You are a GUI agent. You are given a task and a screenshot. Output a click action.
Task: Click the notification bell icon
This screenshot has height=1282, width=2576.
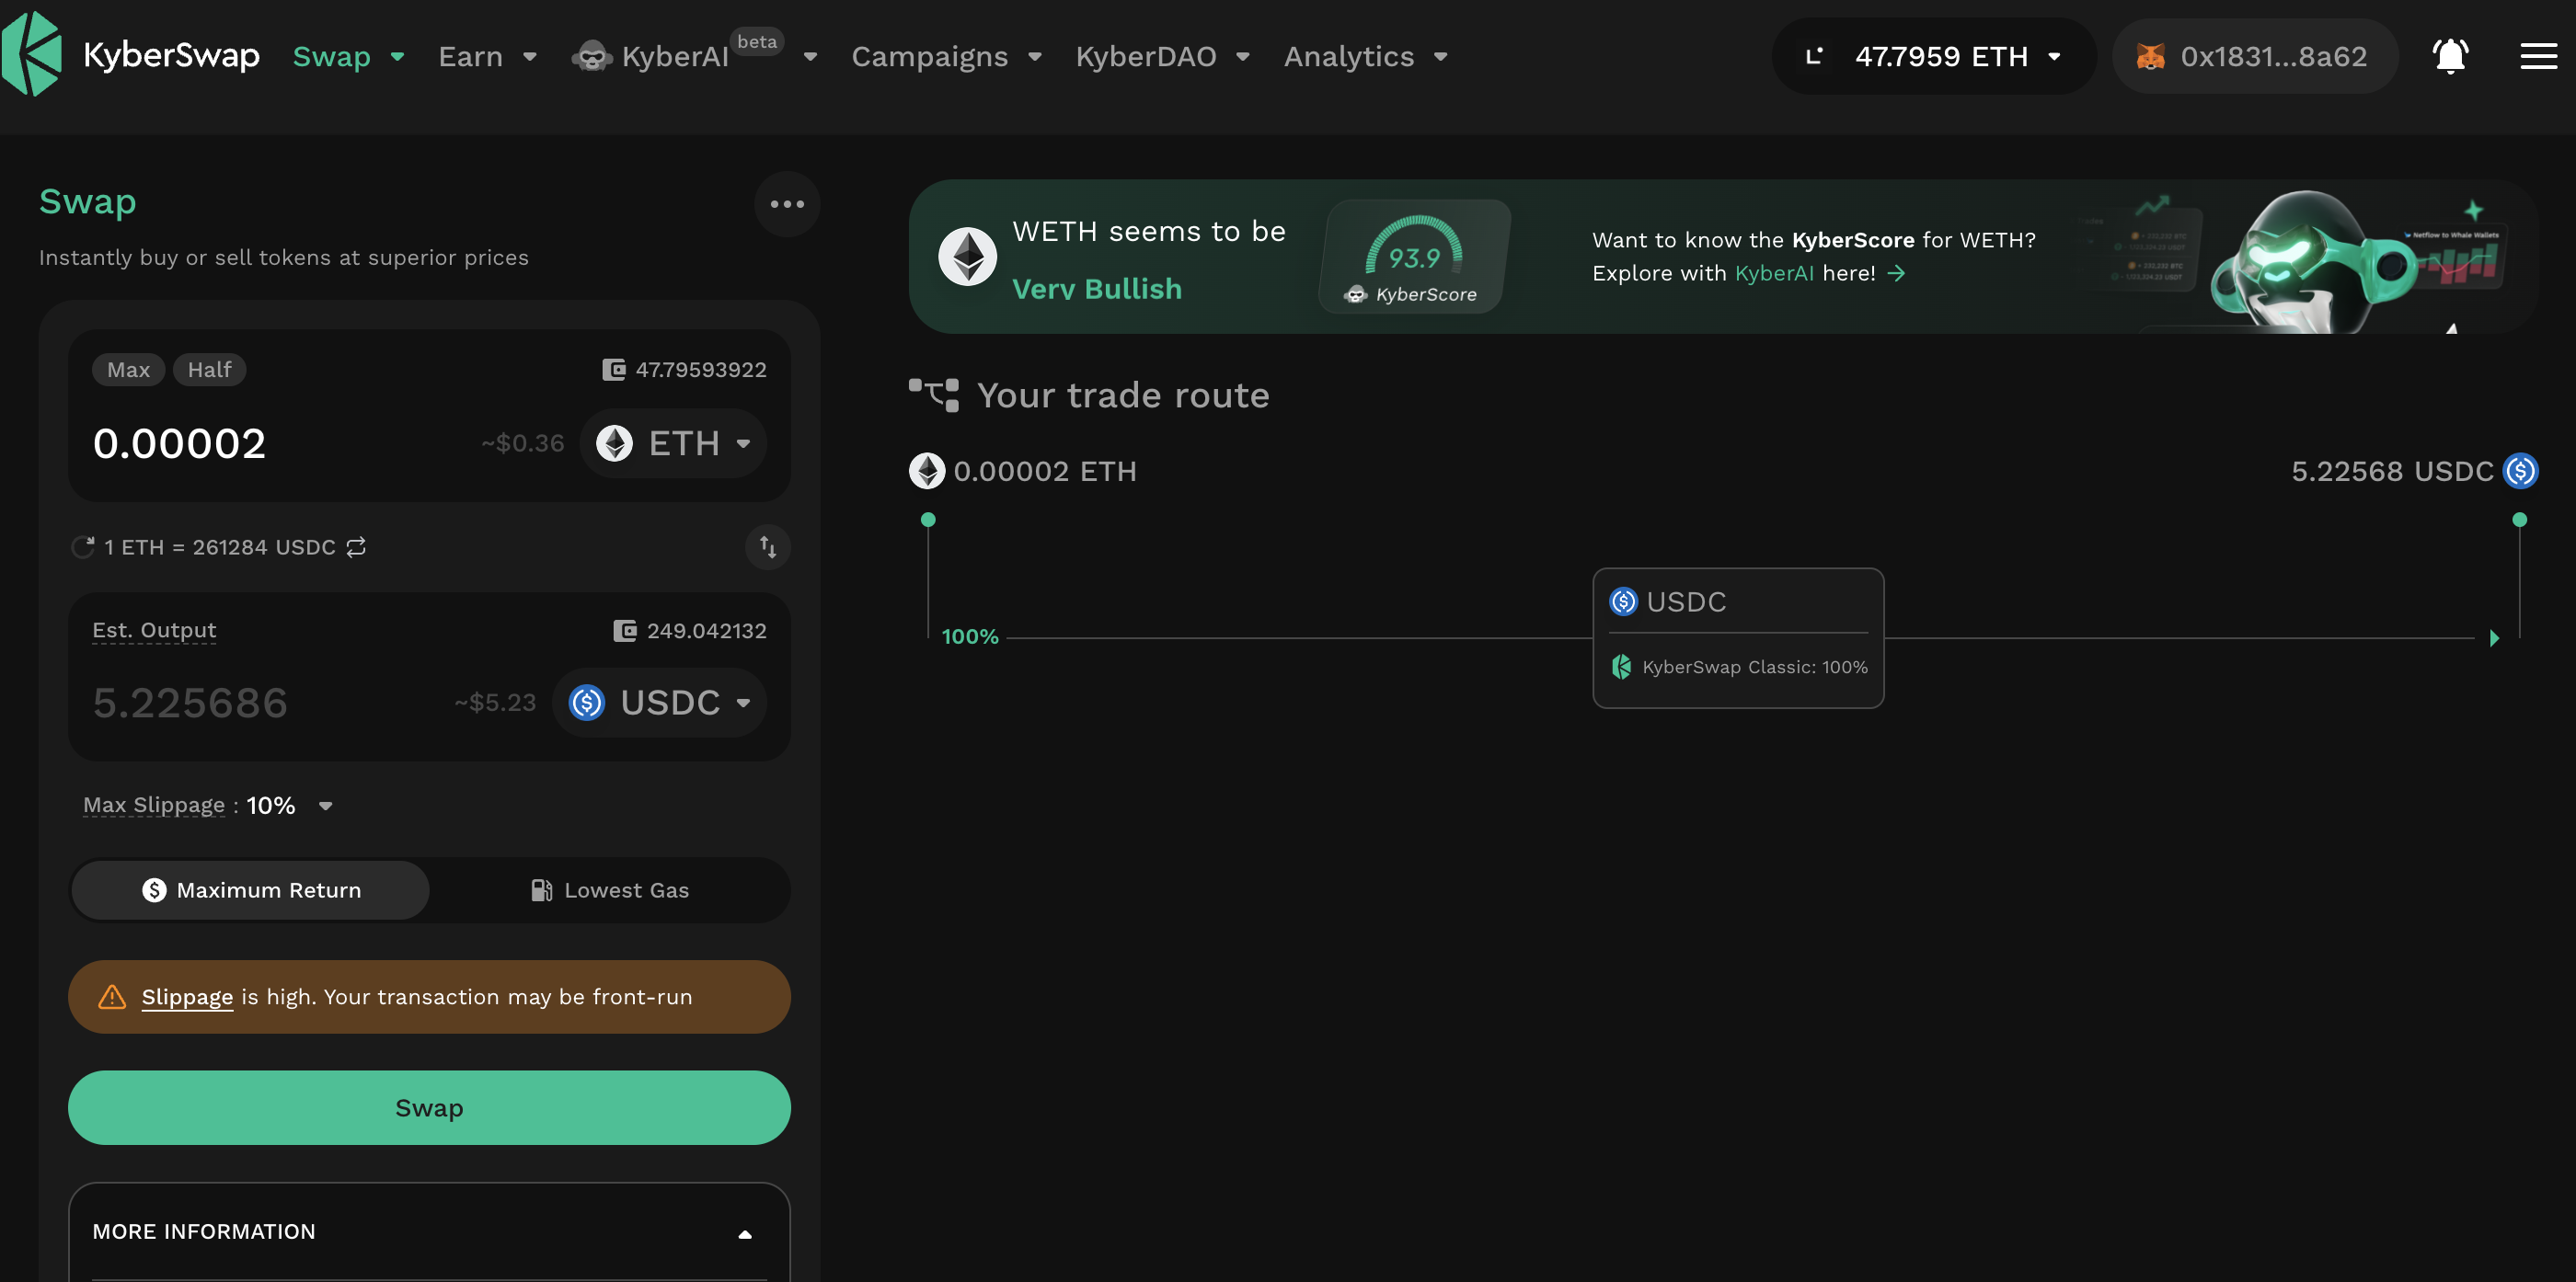[x=2450, y=56]
